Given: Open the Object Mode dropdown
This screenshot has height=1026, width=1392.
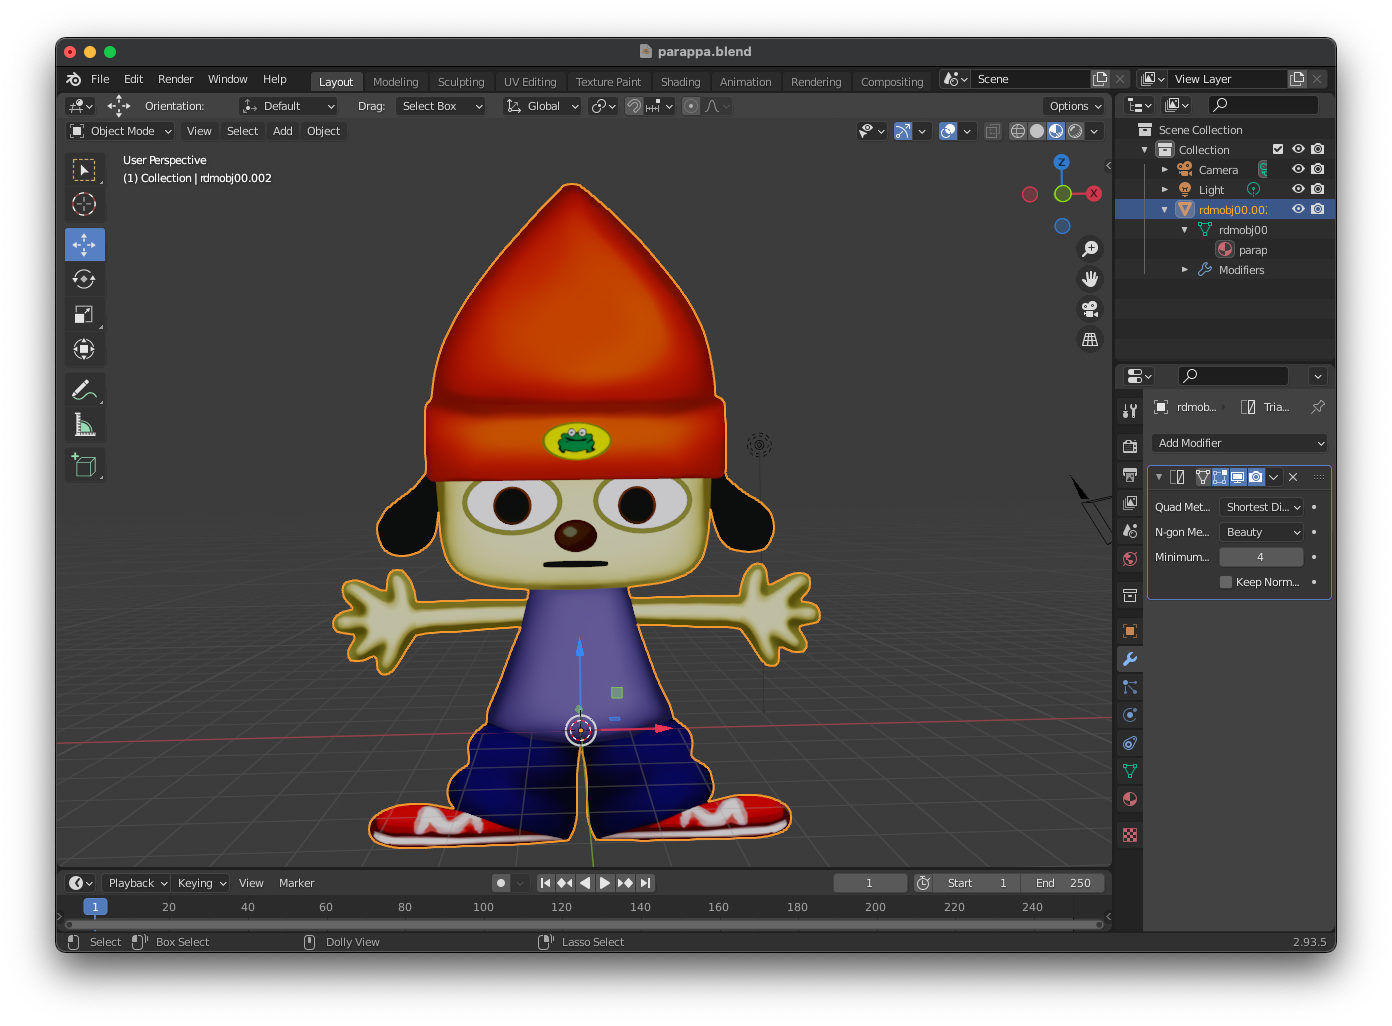Looking at the screenshot, I should (120, 131).
